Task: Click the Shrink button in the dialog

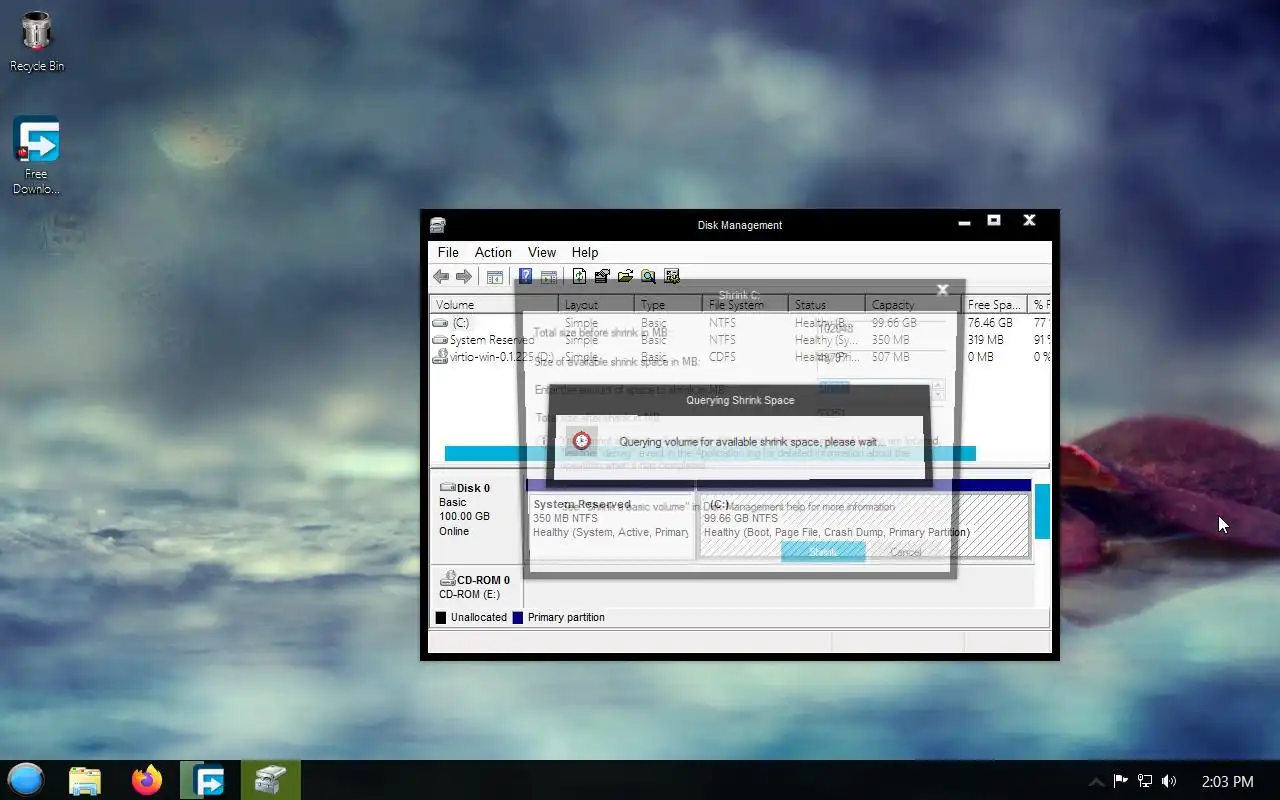Action: pos(823,552)
